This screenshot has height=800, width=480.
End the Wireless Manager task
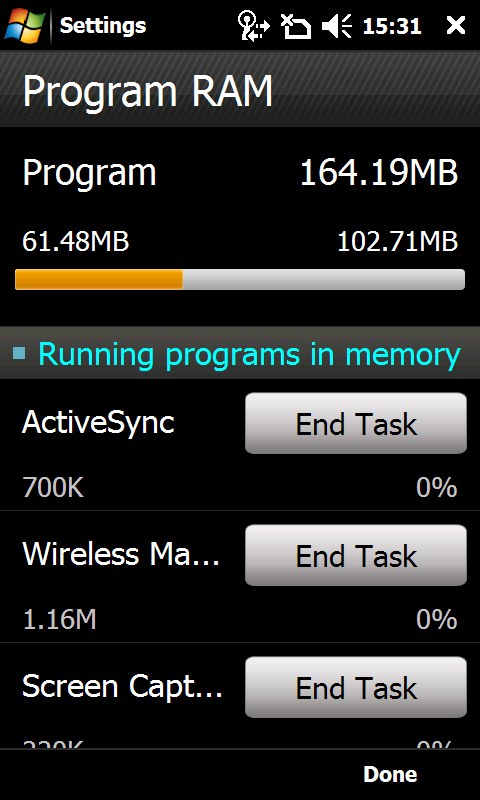[x=356, y=555]
